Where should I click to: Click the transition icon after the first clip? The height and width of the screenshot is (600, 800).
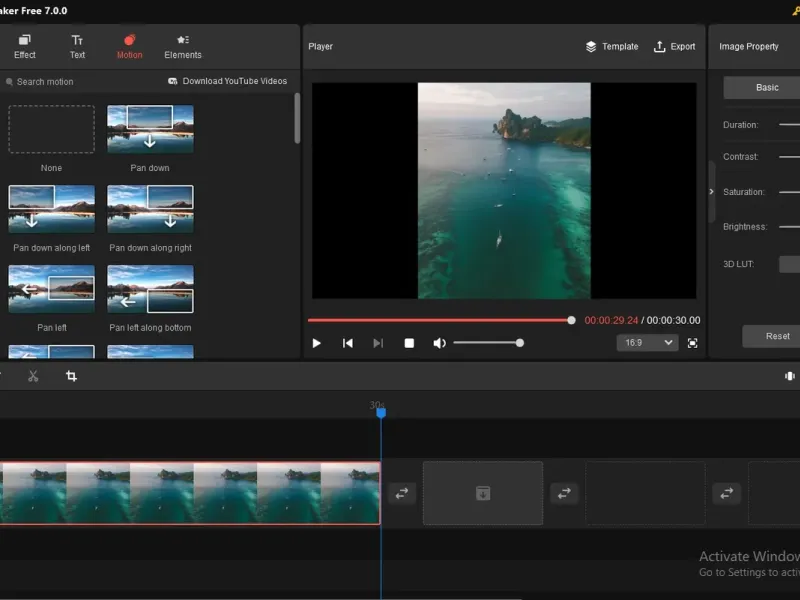click(402, 493)
